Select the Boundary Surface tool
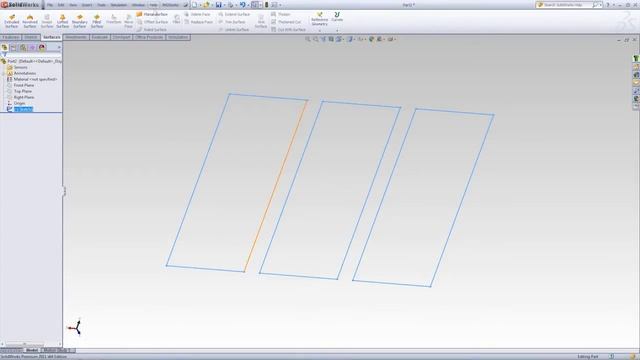The image size is (640, 360). pos(80,21)
